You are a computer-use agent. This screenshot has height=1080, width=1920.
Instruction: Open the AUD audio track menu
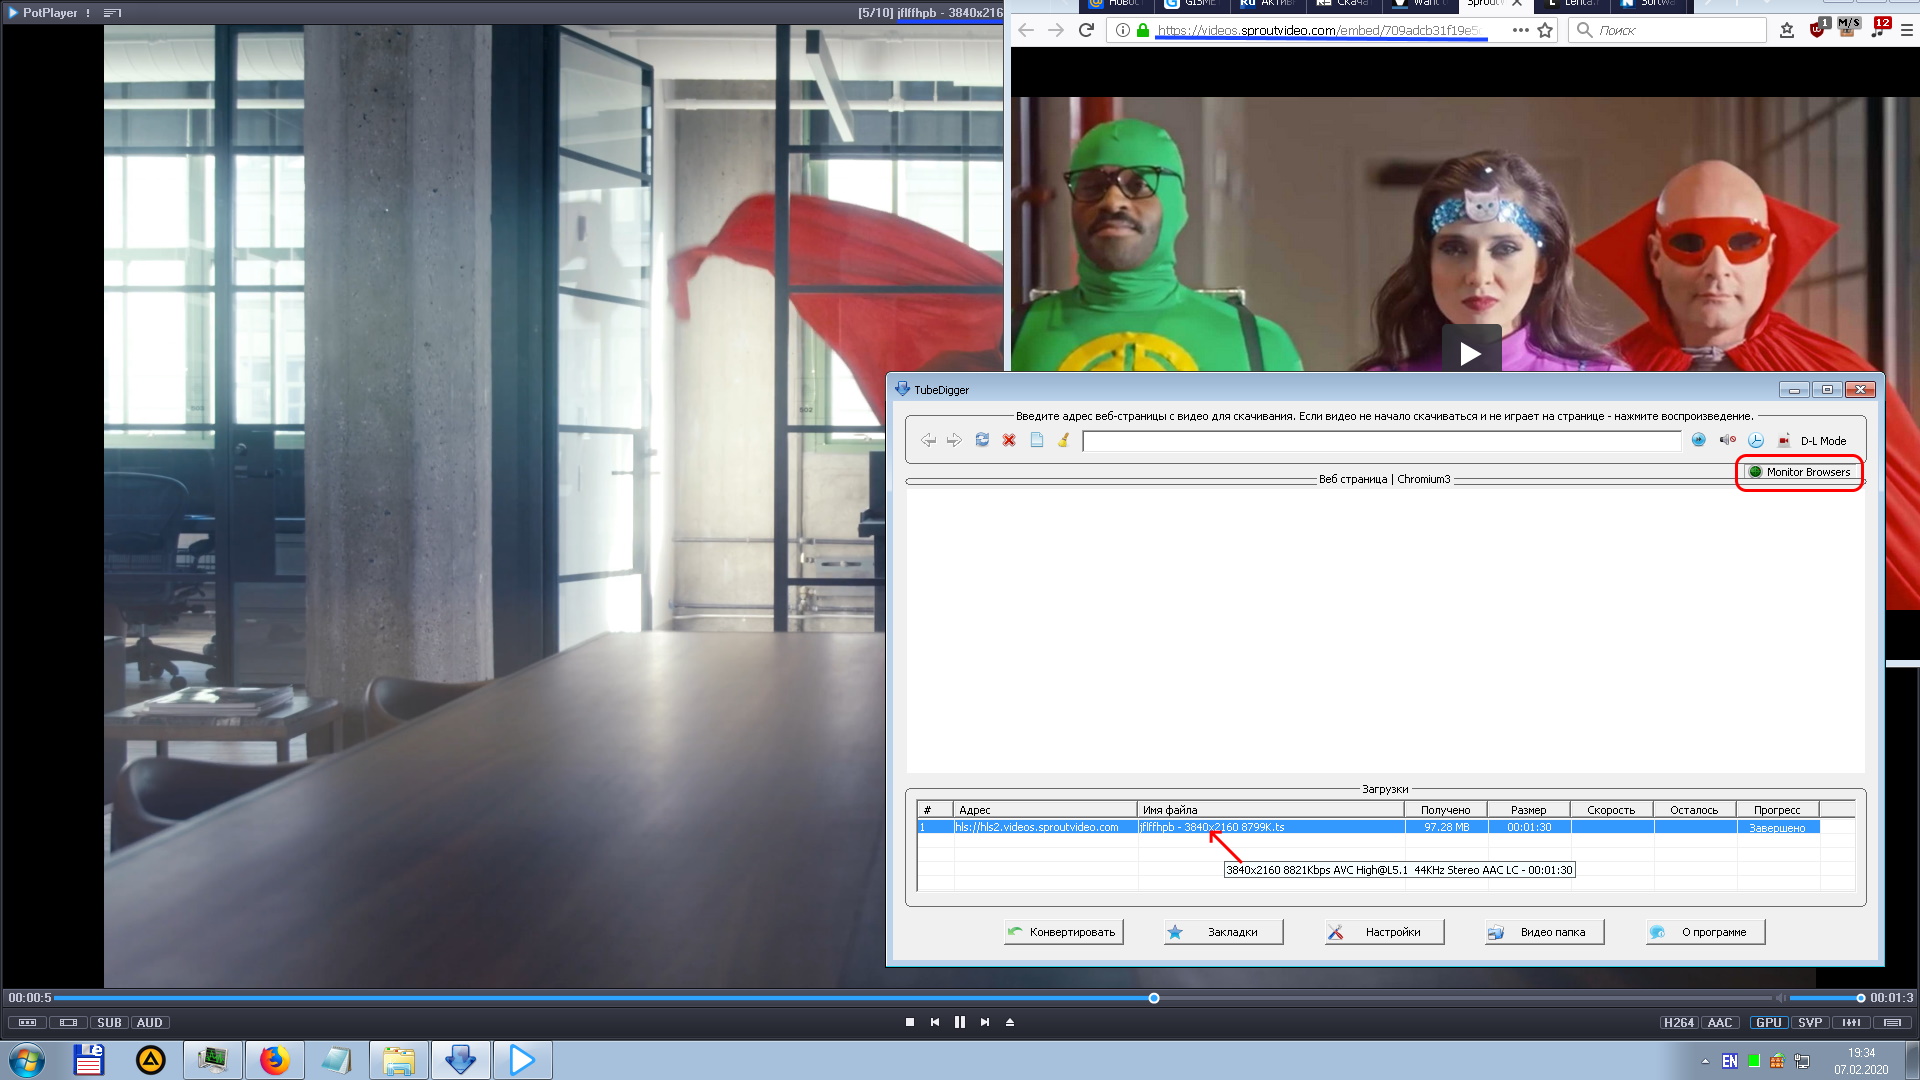(149, 1022)
